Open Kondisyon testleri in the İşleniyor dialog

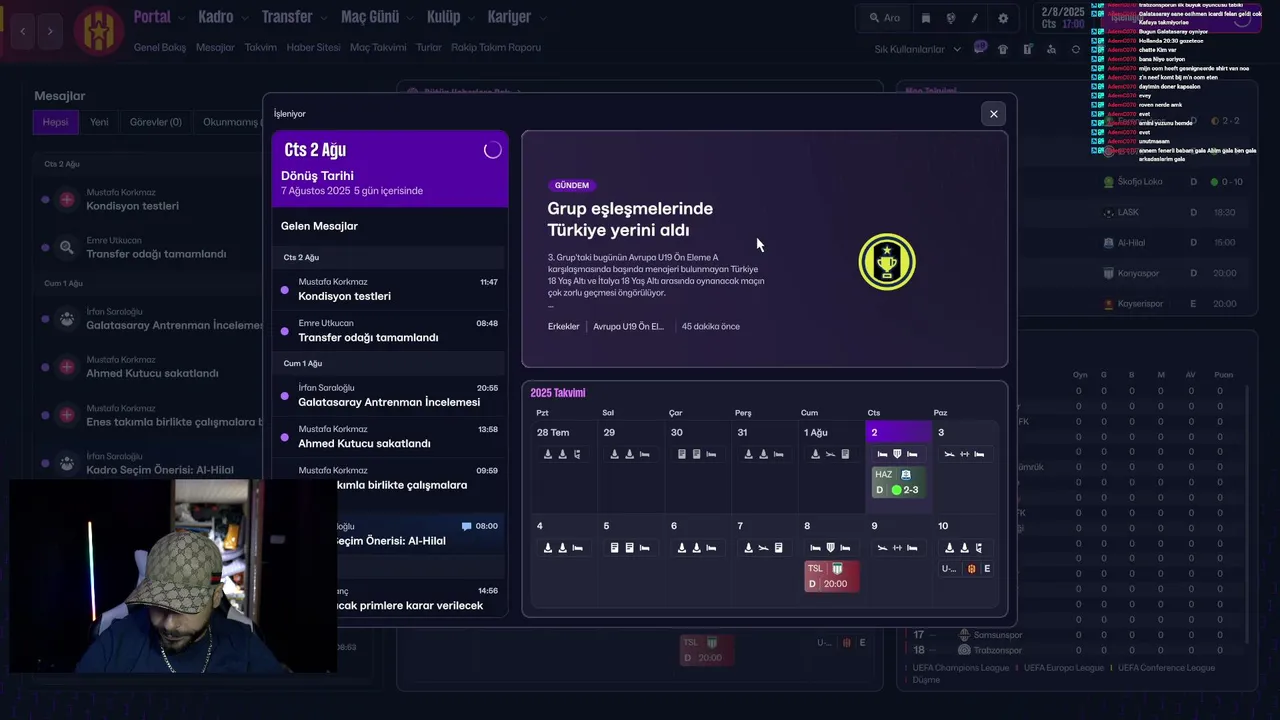click(390, 289)
